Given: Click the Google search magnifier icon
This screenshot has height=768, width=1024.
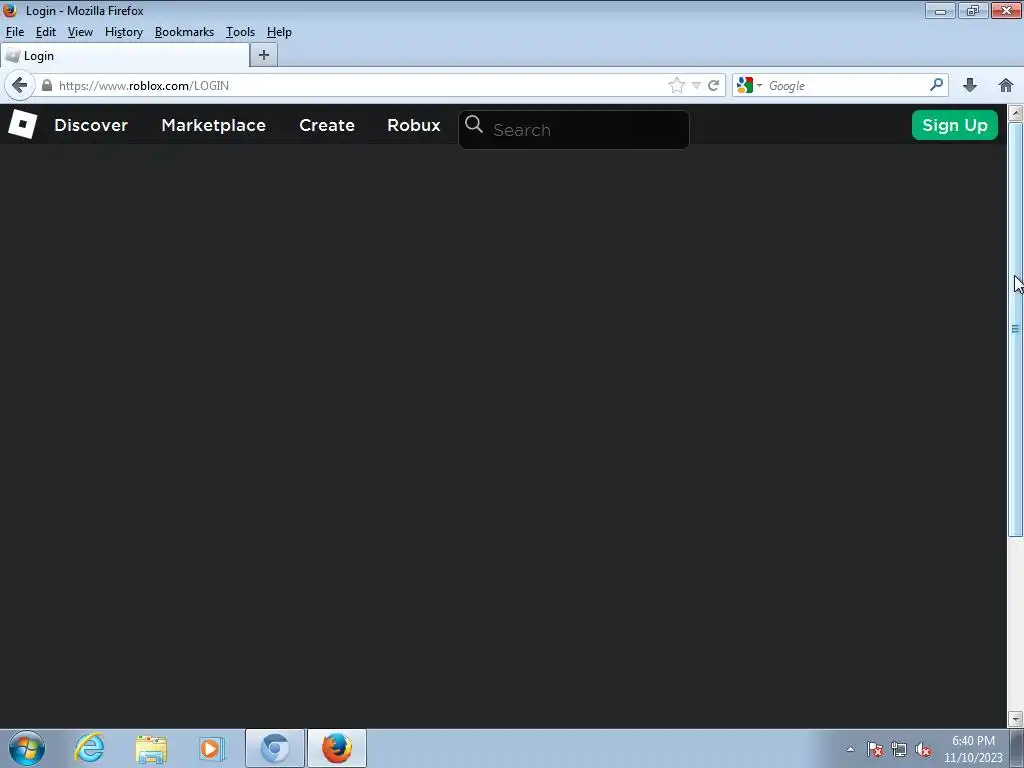Looking at the screenshot, I should coord(936,85).
